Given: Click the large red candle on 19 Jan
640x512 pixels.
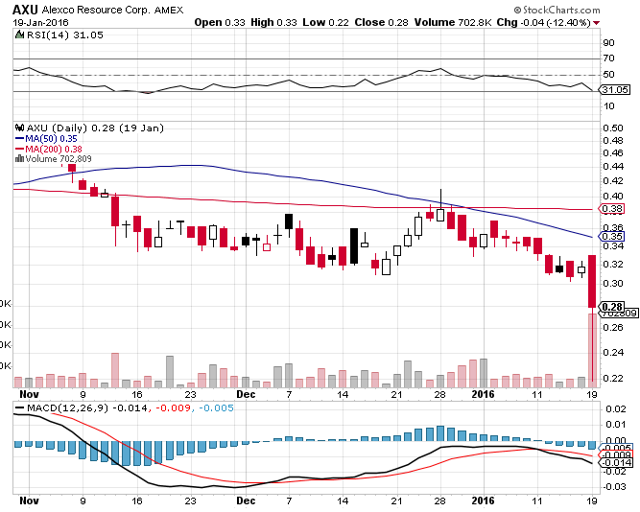Looking at the screenshot, I should [x=592, y=281].
